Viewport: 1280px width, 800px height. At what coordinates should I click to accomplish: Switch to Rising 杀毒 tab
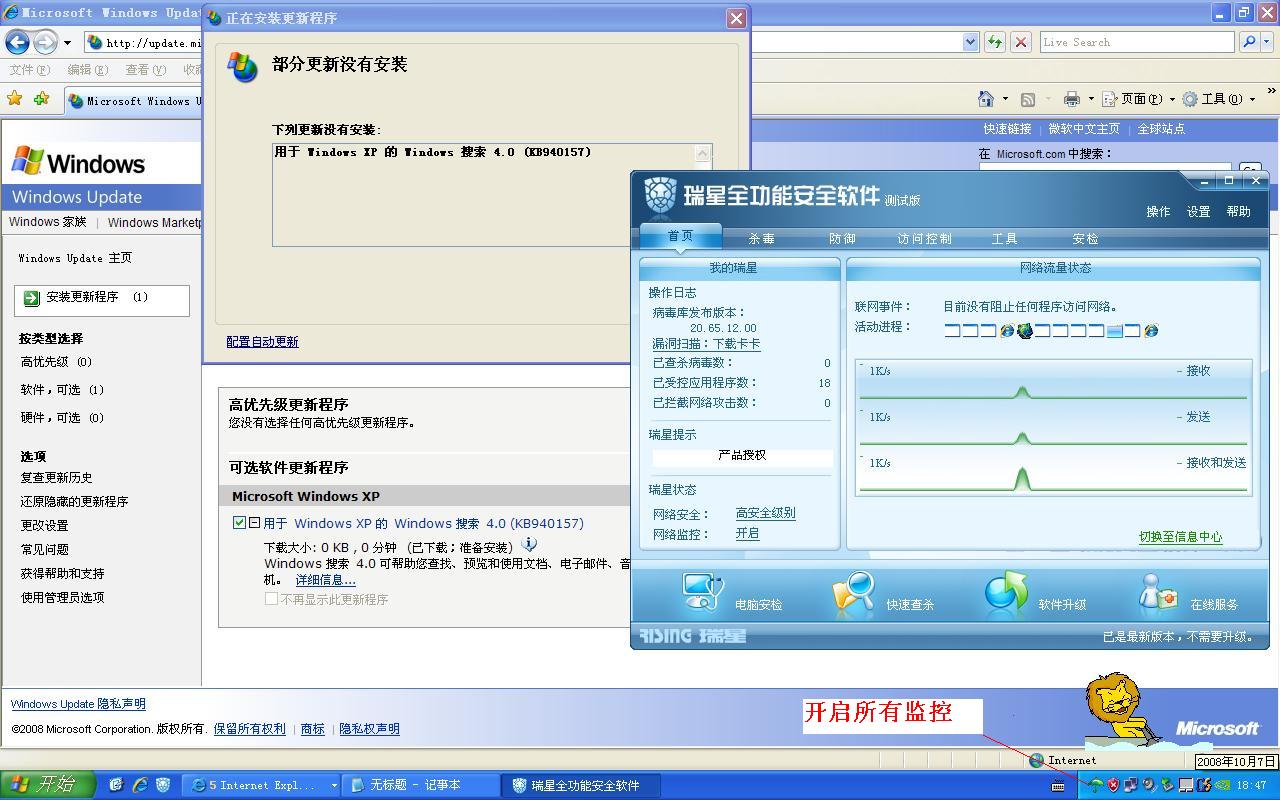(761, 238)
